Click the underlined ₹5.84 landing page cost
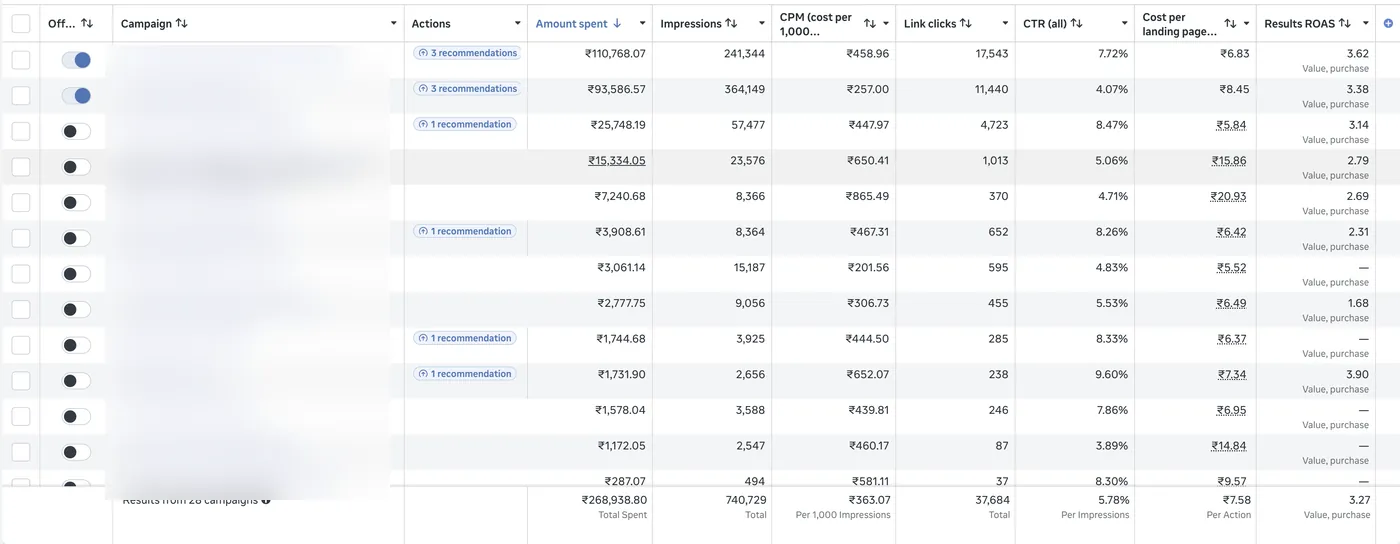 pyautogui.click(x=1233, y=125)
